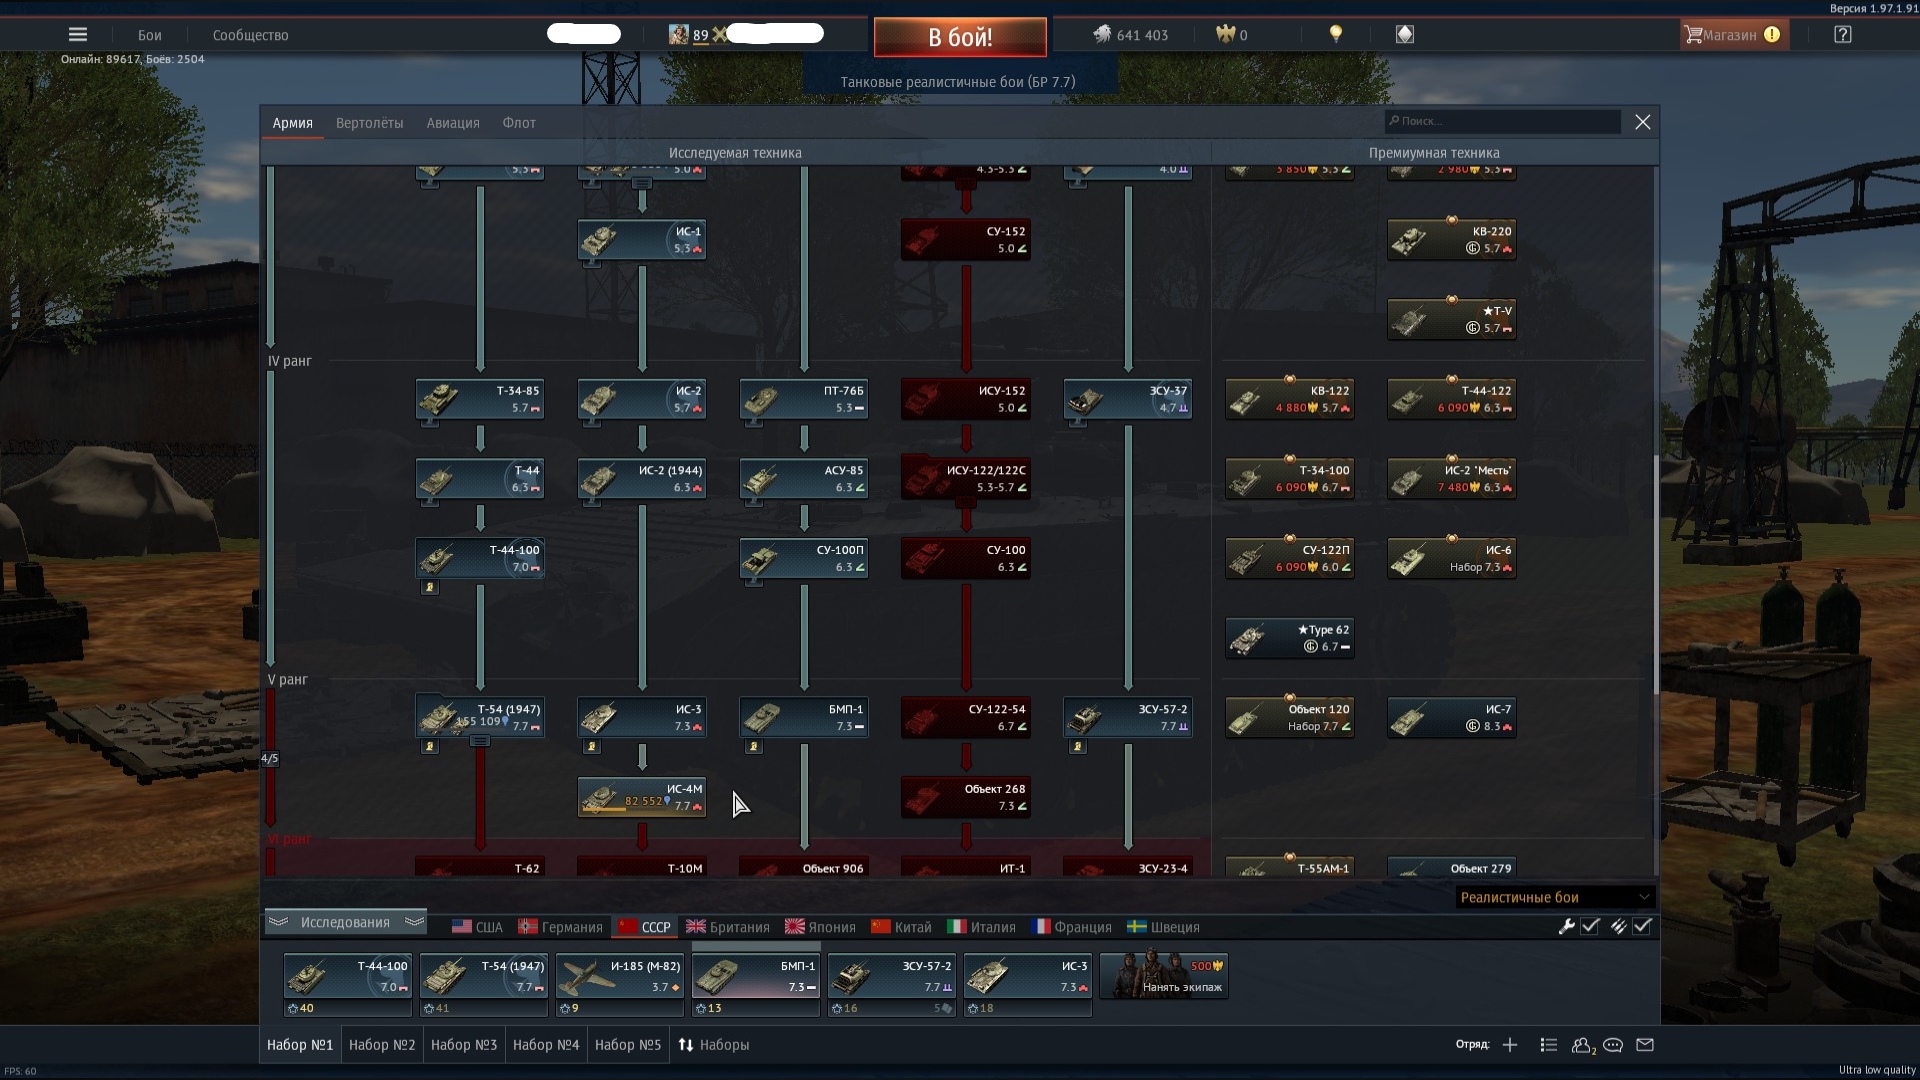Open the squad list icon
This screenshot has width=1920, height=1080.
[x=1549, y=1045]
